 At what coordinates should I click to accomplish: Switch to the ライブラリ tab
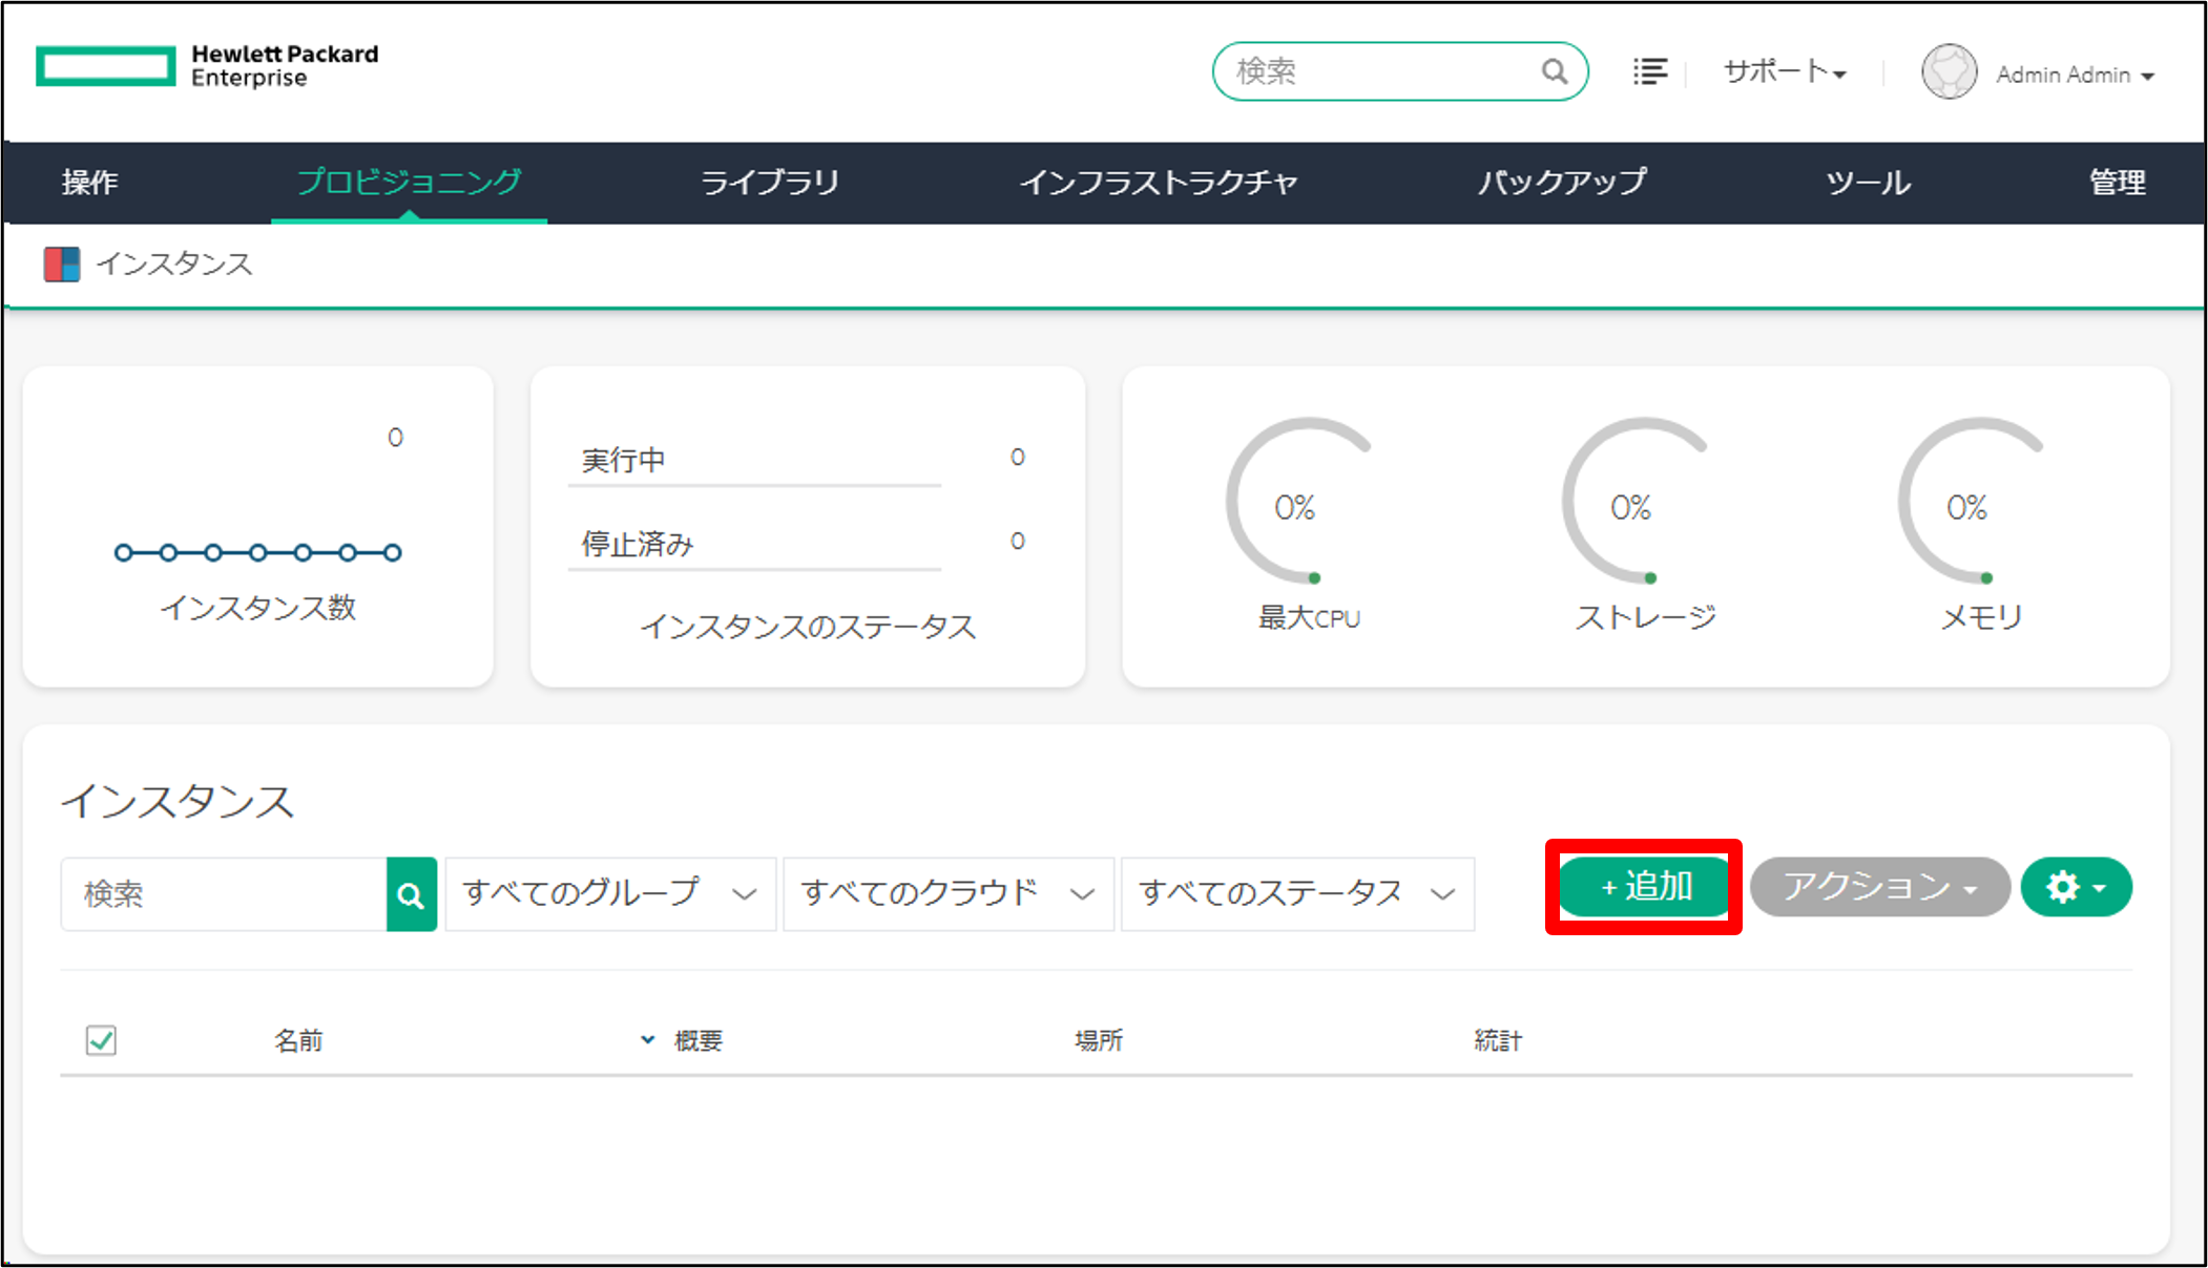pyautogui.click(x=771, y=183)
